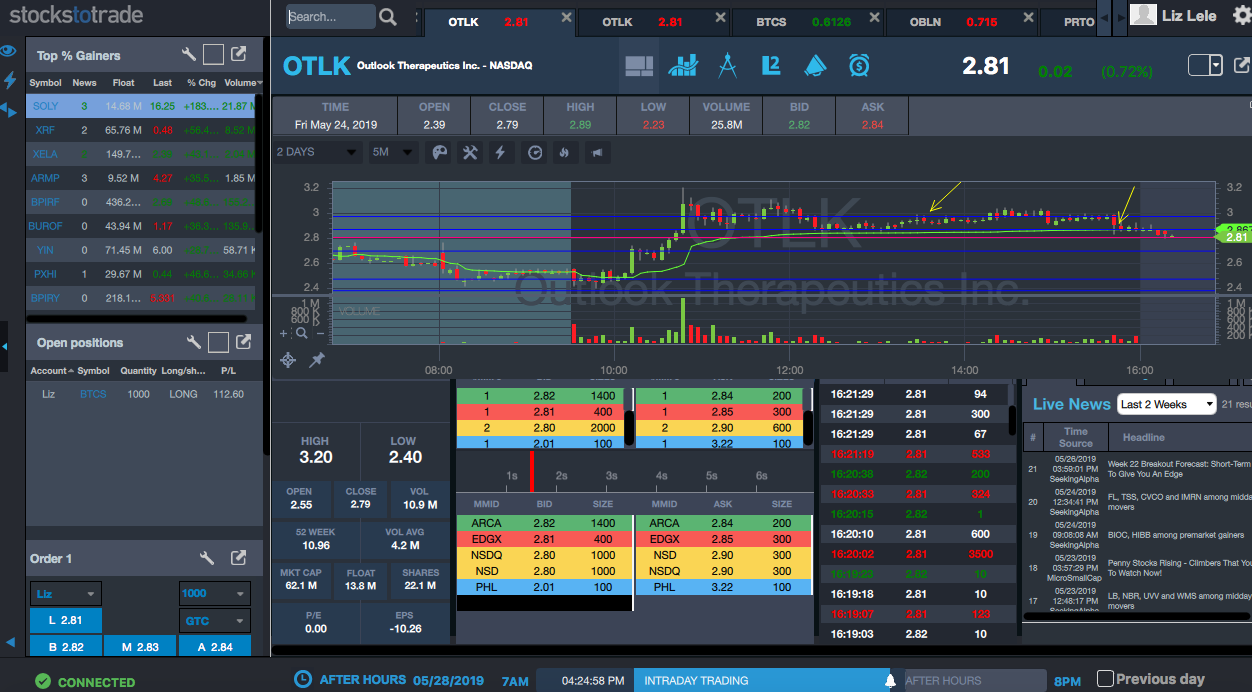Open the chart studies bar-graph icon

coord(684,66)
